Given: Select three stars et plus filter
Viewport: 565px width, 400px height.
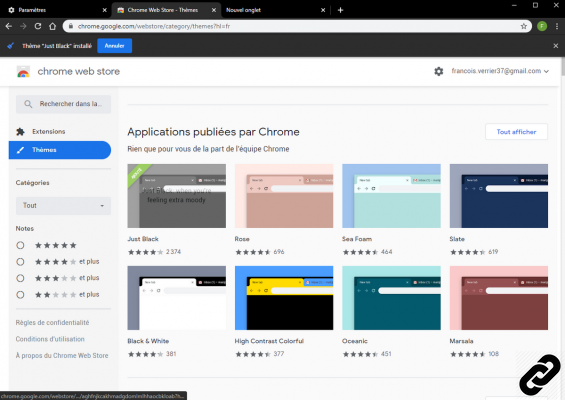Looking at the screenshot, I should (20, 278).
